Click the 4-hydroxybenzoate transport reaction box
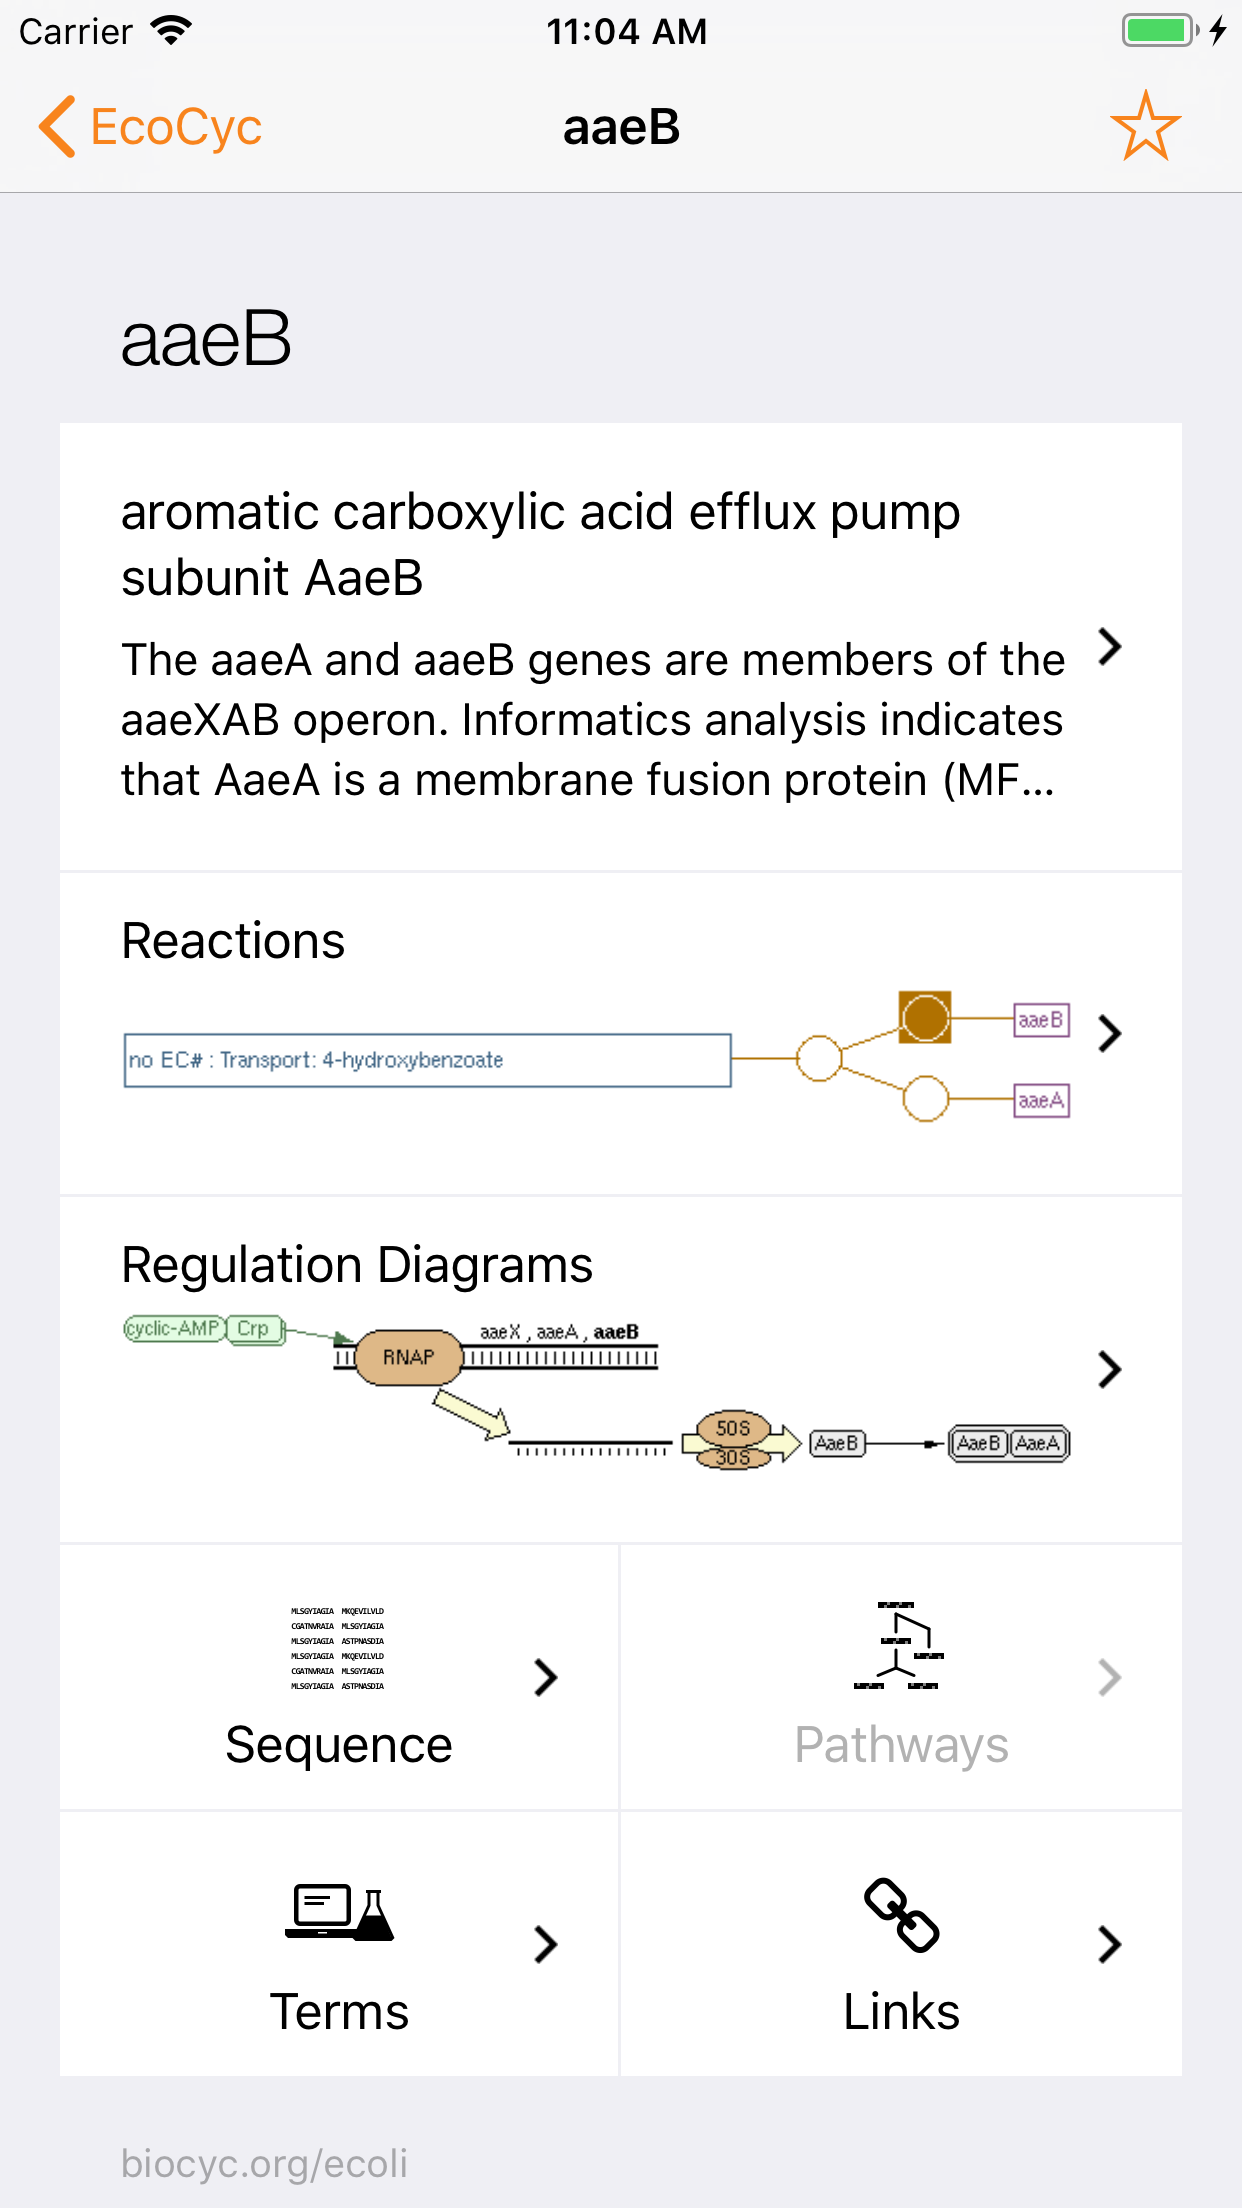The width and height of the screenshot is (1242, 2208). point(427,1060)
